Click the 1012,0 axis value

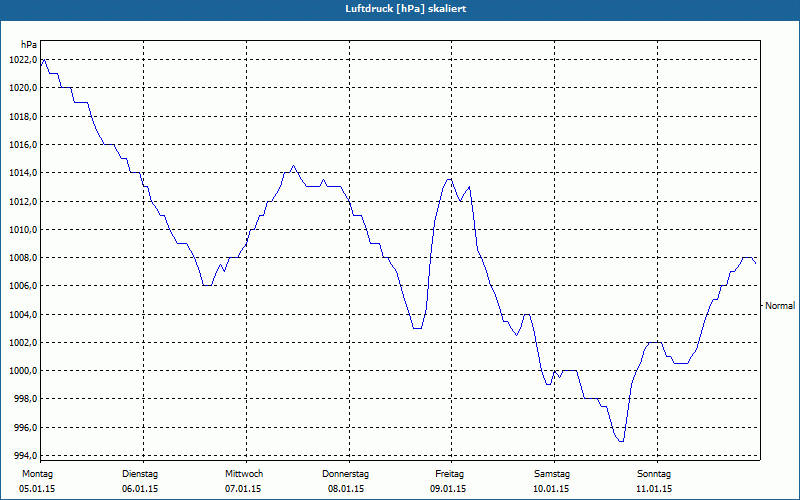point(23,201)
